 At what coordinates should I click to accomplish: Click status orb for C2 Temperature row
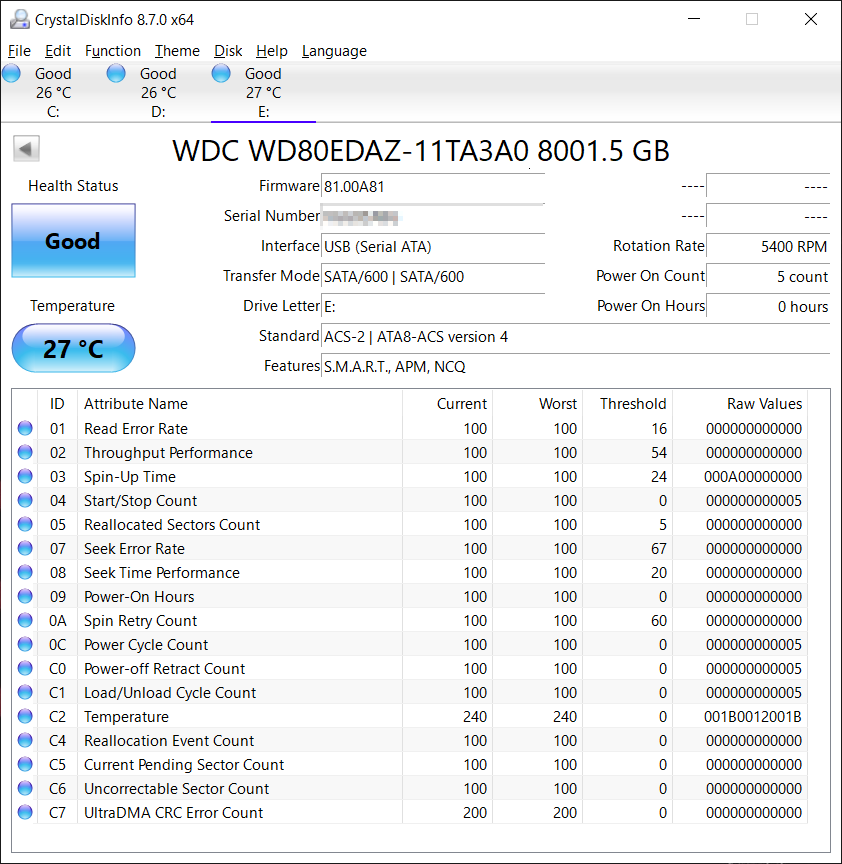[x=25, y=716]
